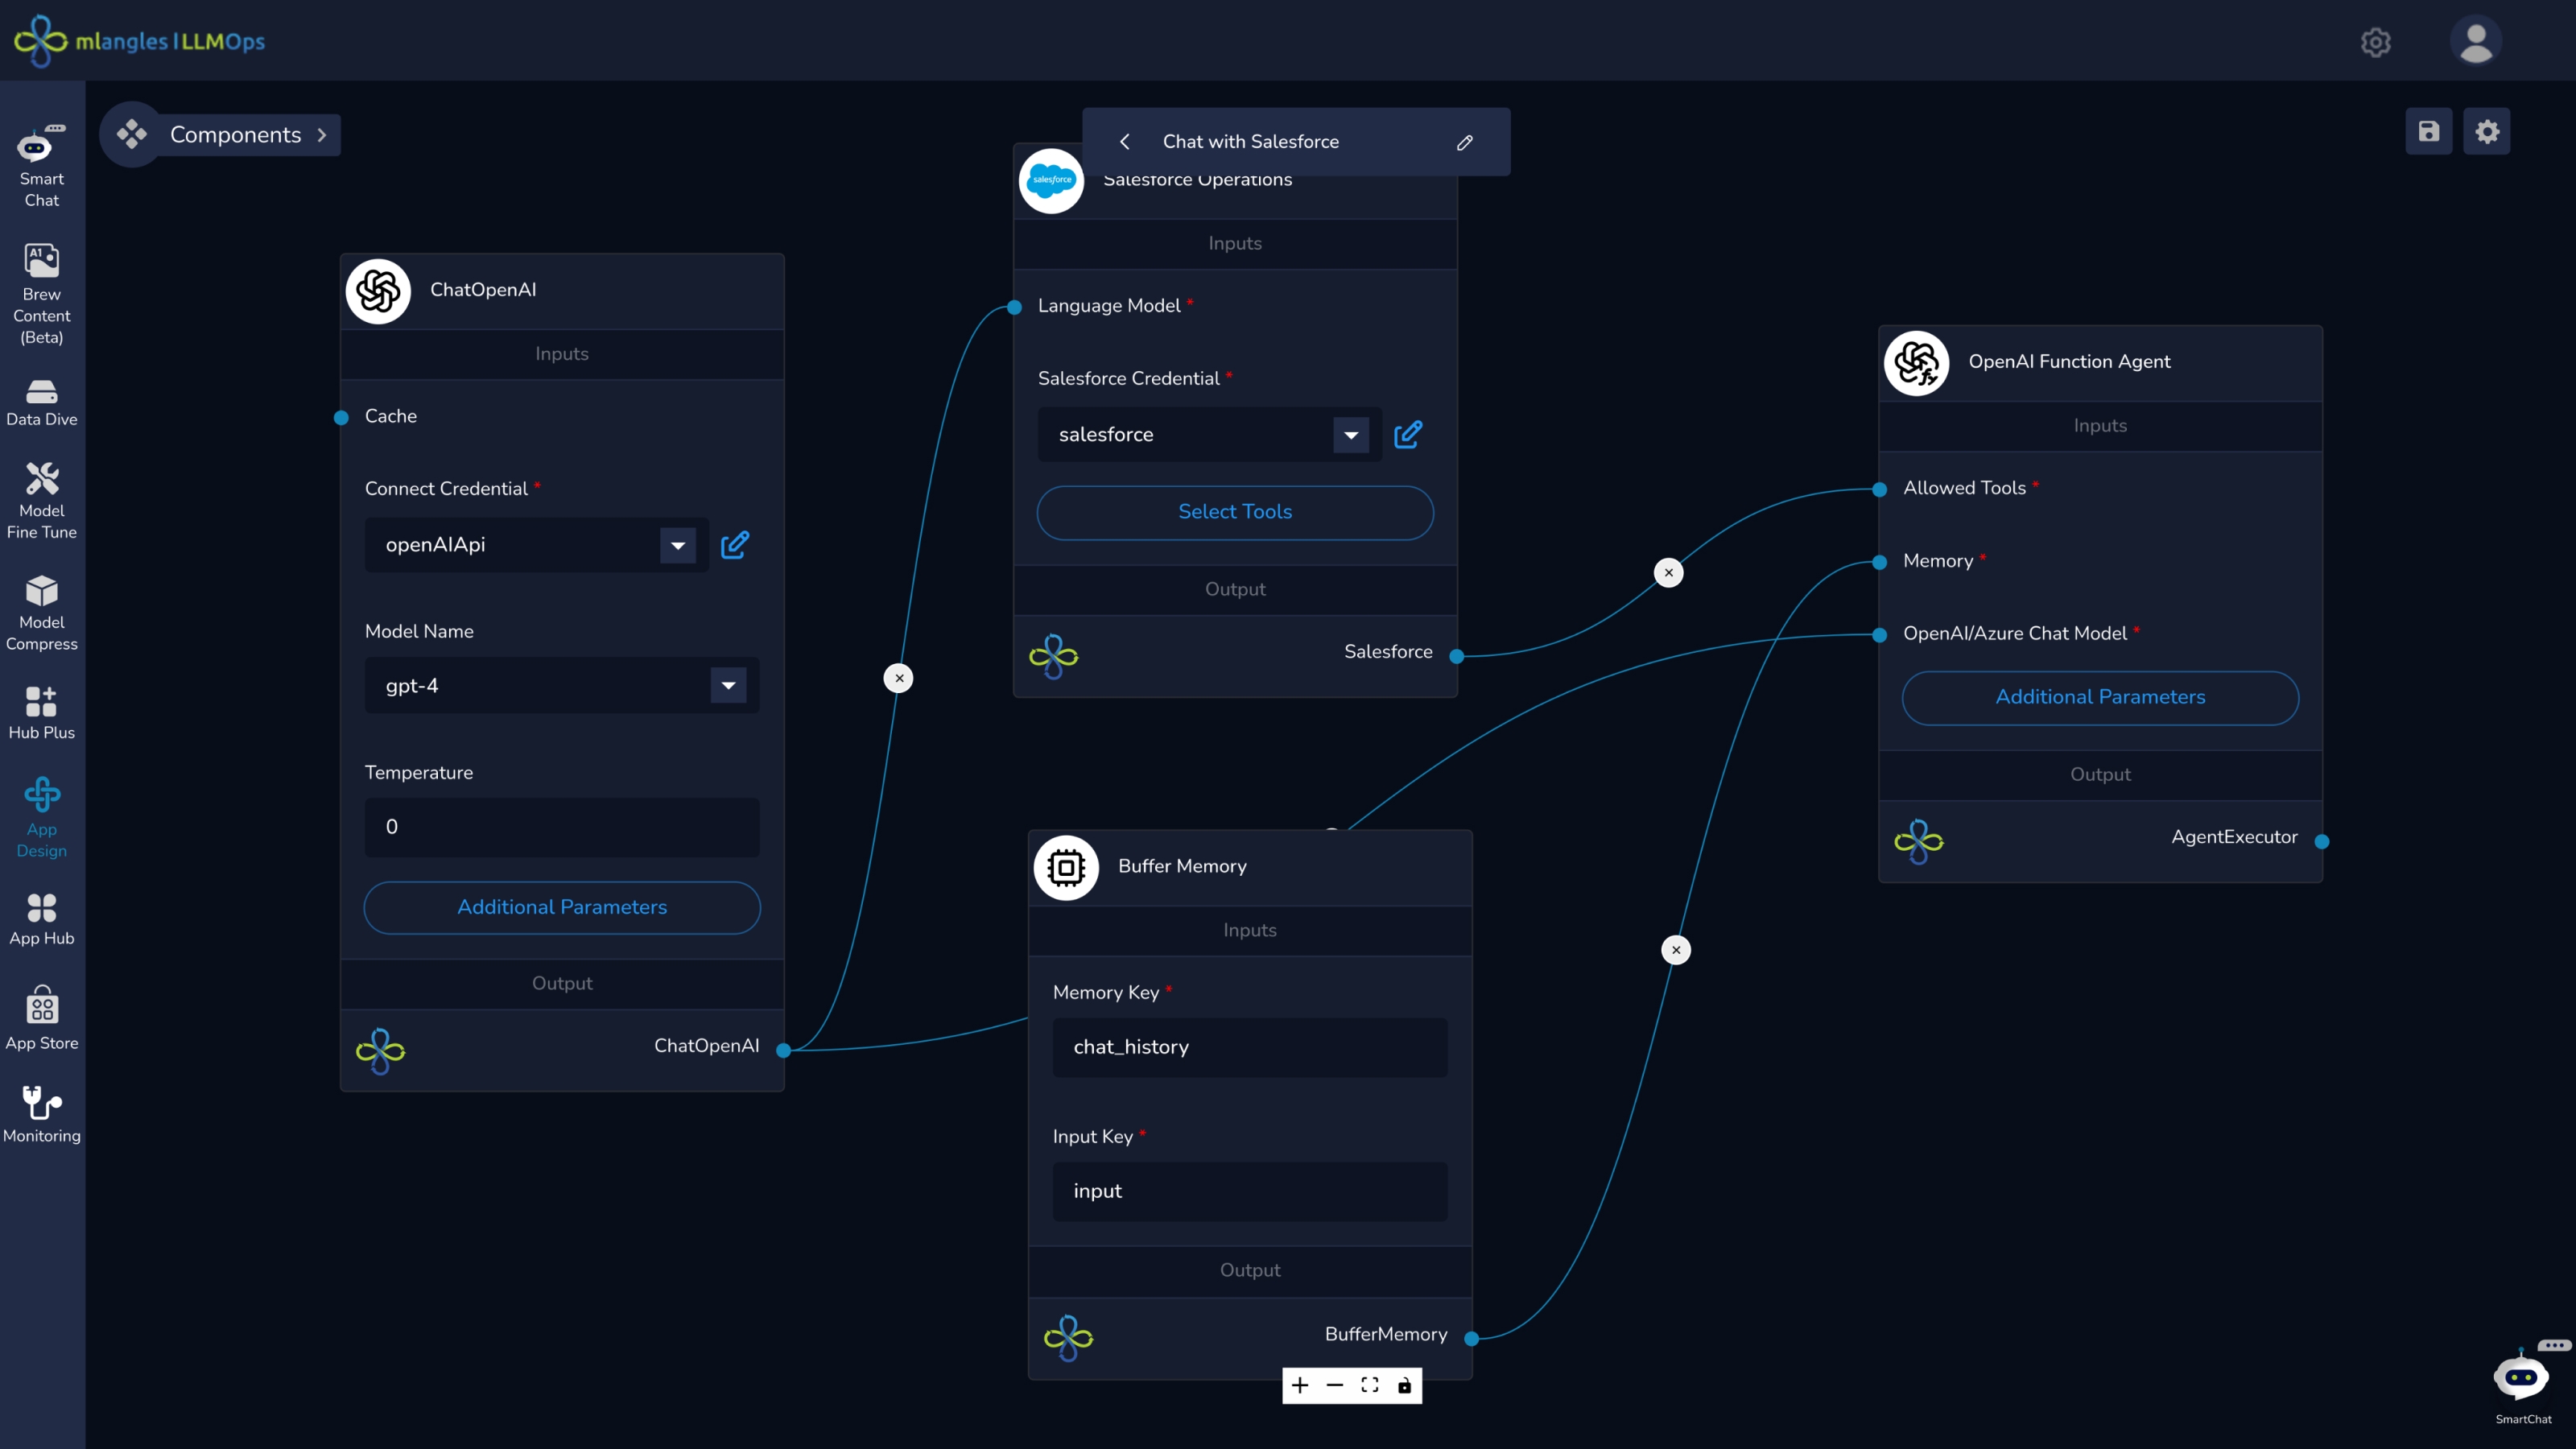This screenshot has width=2576, height=1449.
Task: Go to Data Dive
Action: (42, 403)
